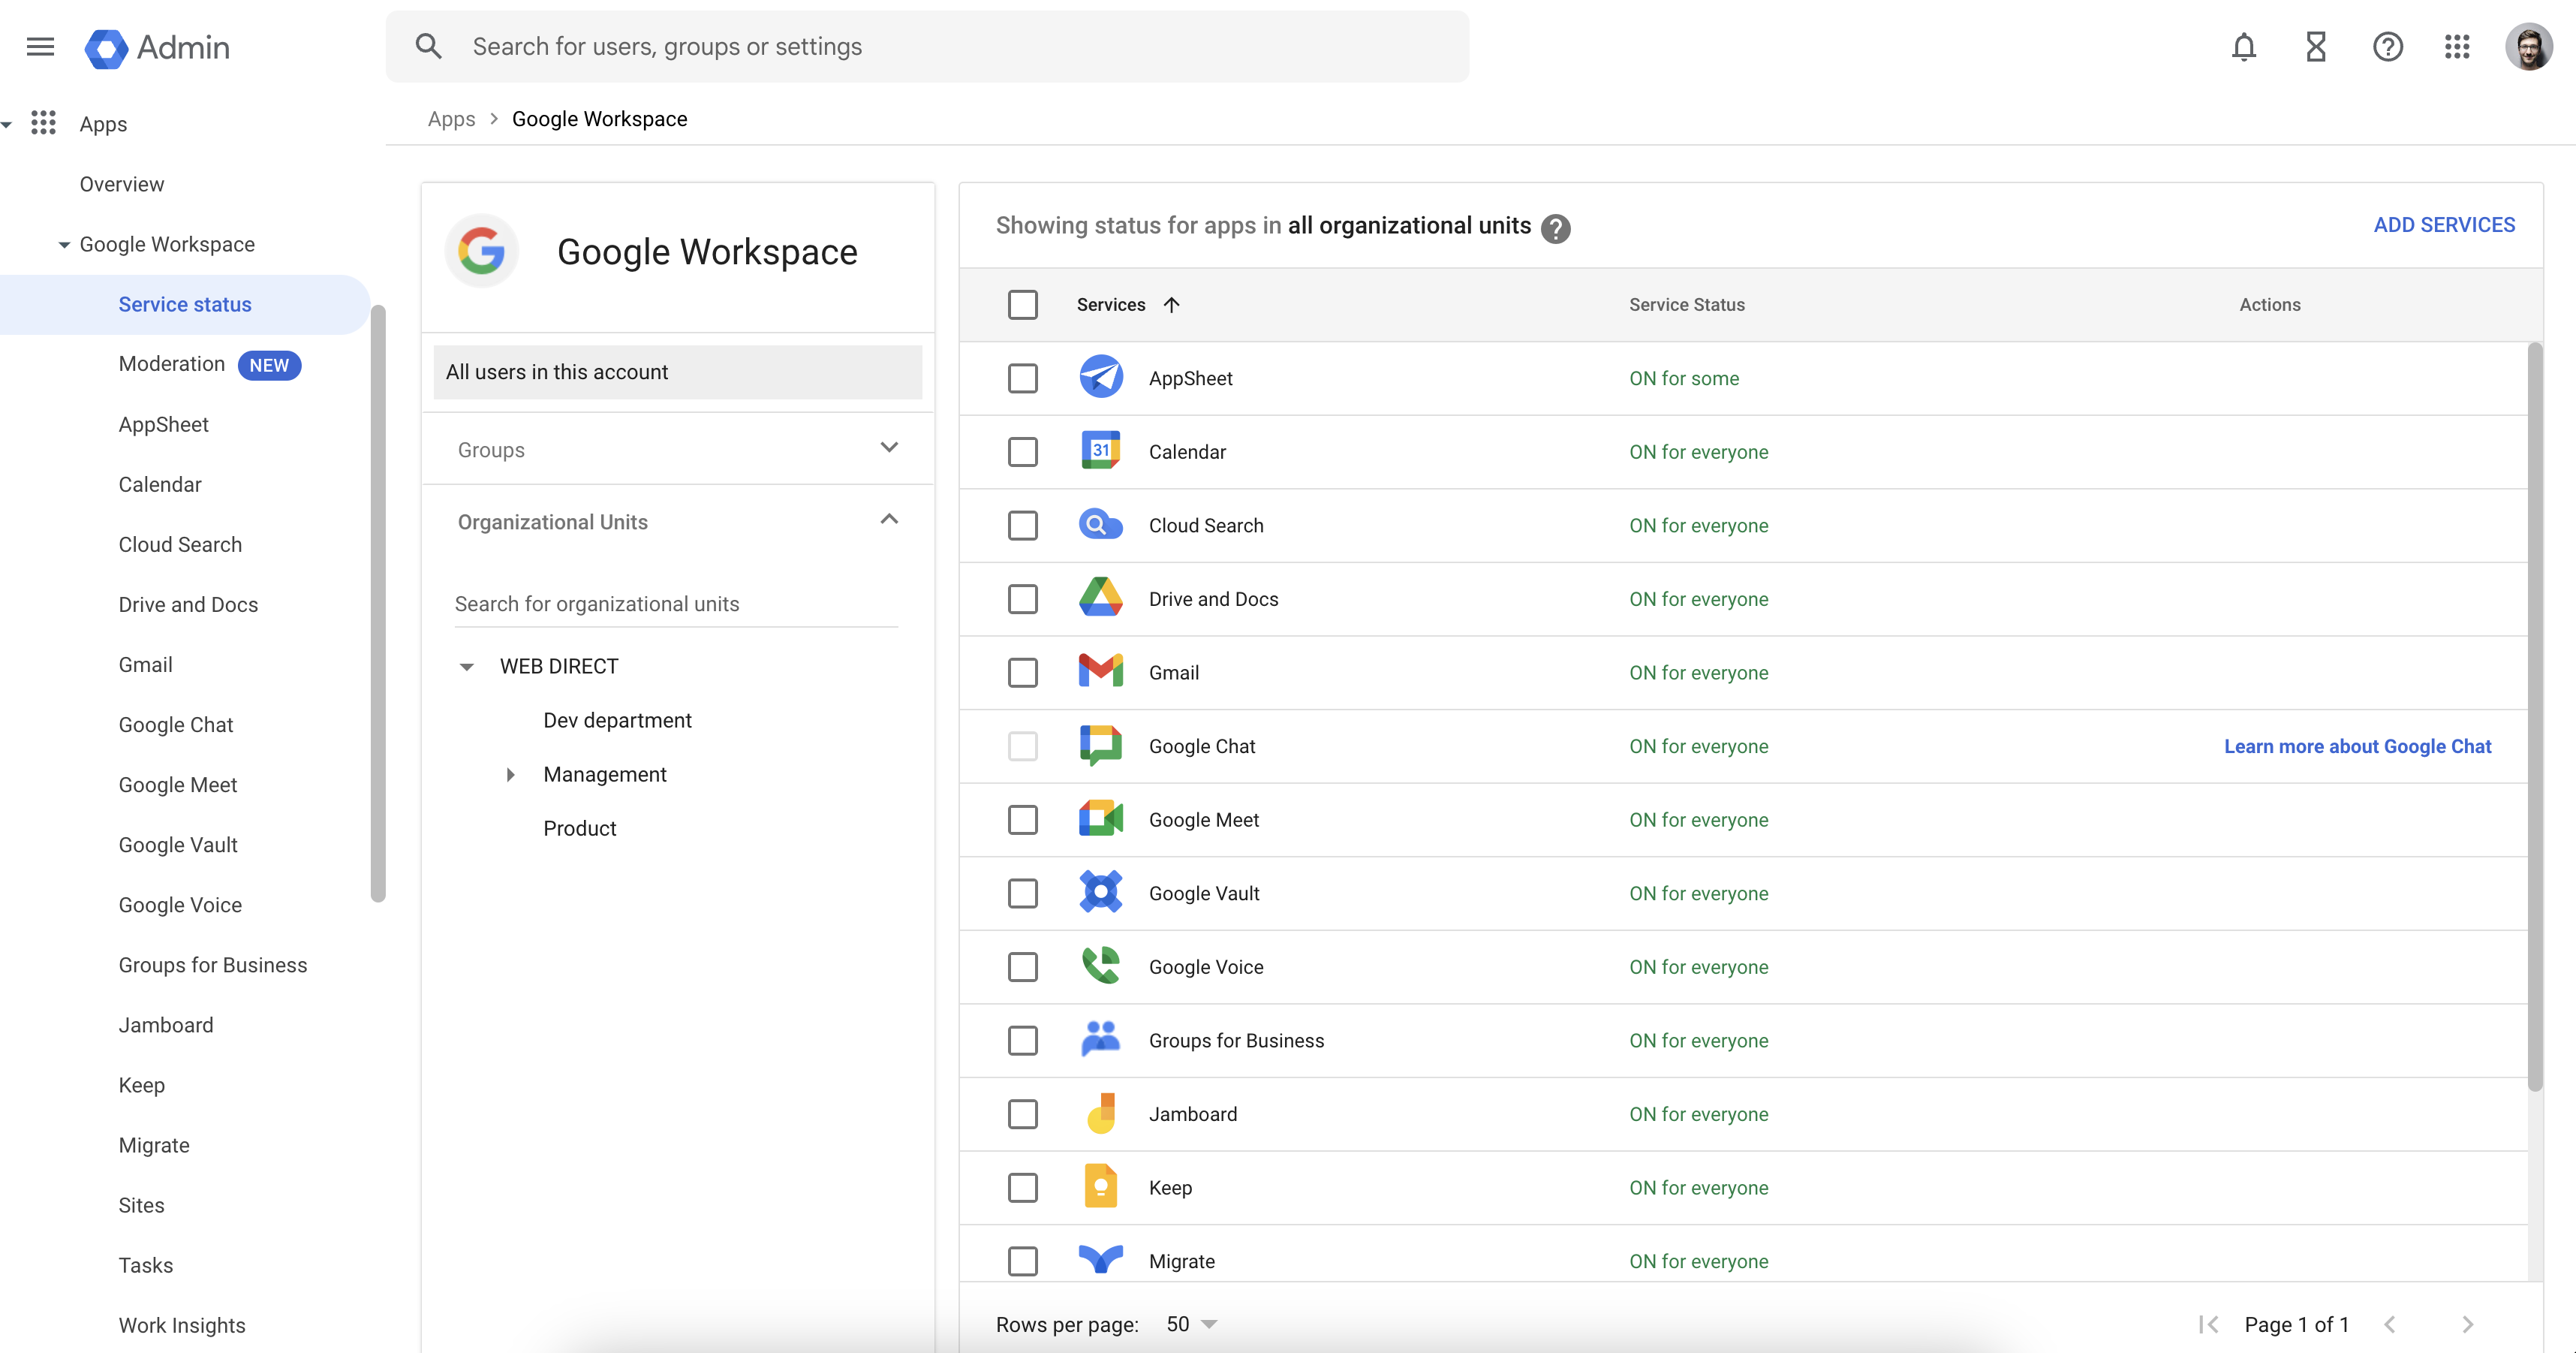Tick the Google Vault checkbox
This screenshot has width=2576, height=1353.
pyautogui.click(x=1022, y=893)
